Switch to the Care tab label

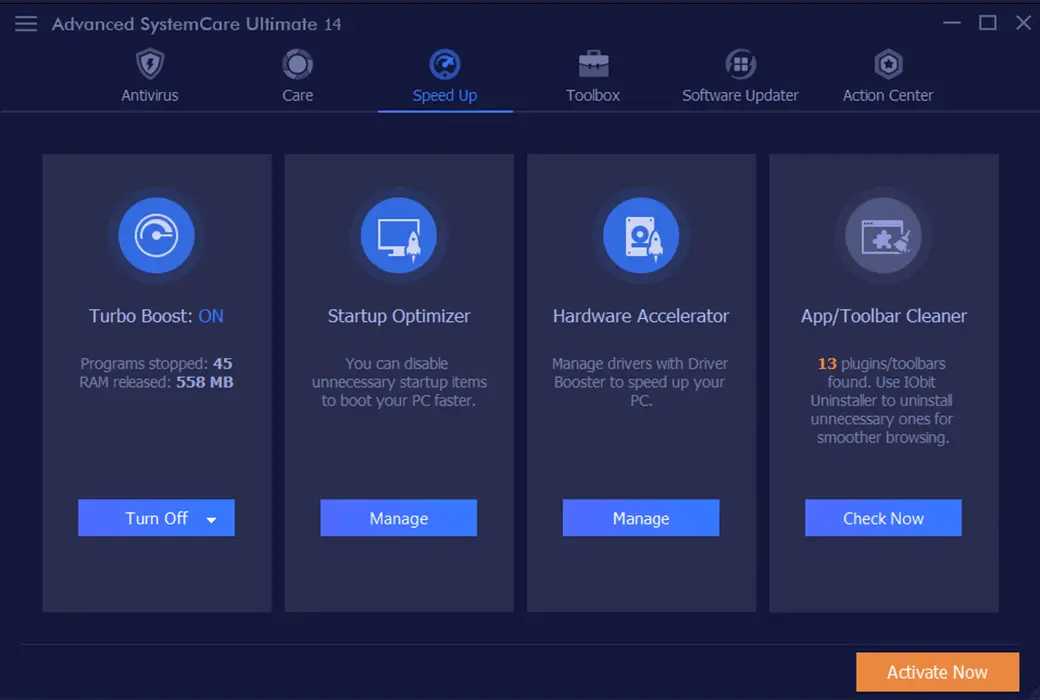pos(297,96)
